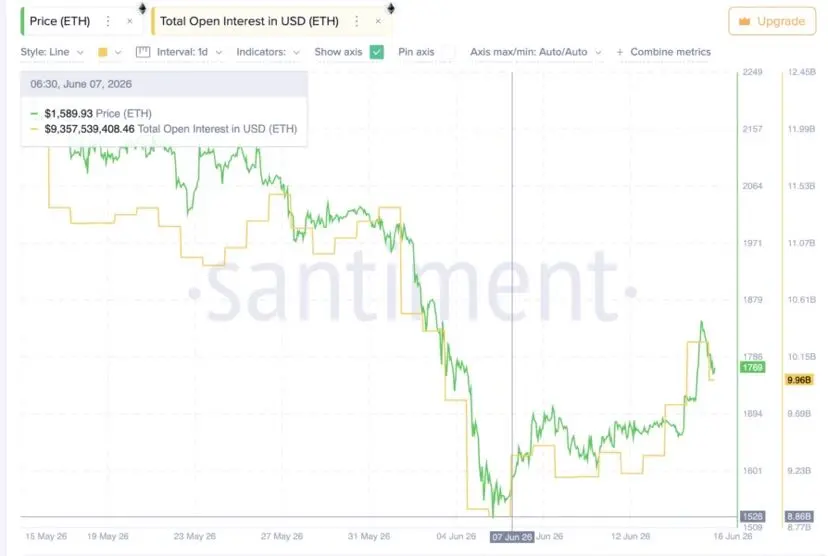The width and height of the screenshot is (828, 556).
Task: Click the interval calendar icon
Action: coord(143,52)
